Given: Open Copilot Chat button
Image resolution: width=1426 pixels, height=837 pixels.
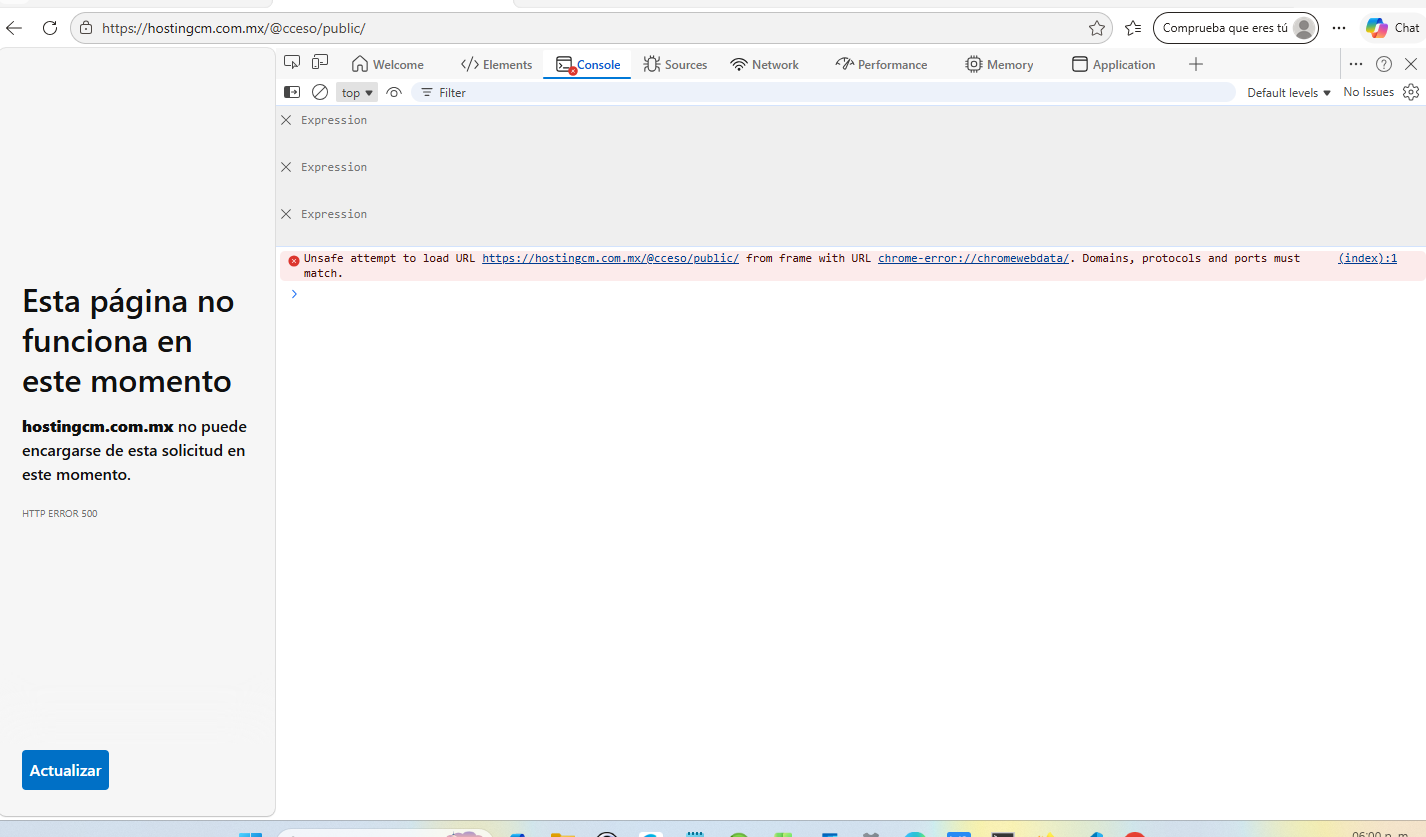Looking at the screenshot, I should pos(1392,28).
